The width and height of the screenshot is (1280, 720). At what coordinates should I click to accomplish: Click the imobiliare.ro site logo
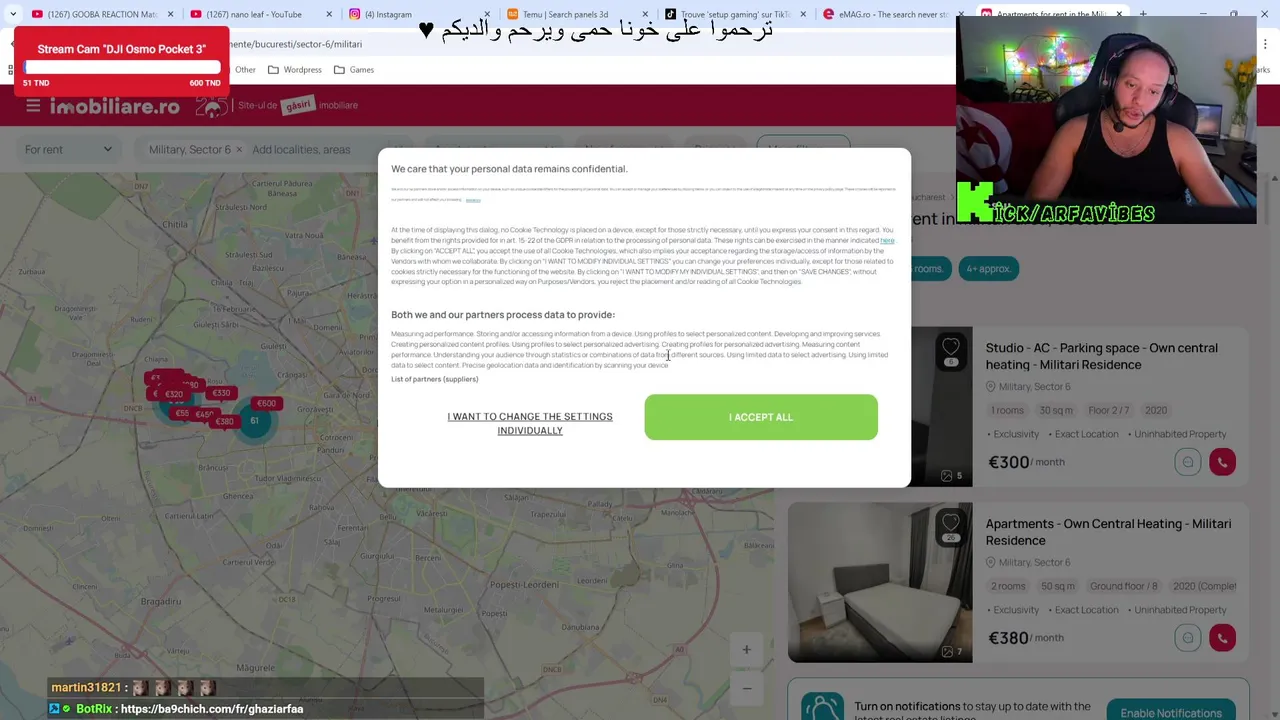(115, 106)
